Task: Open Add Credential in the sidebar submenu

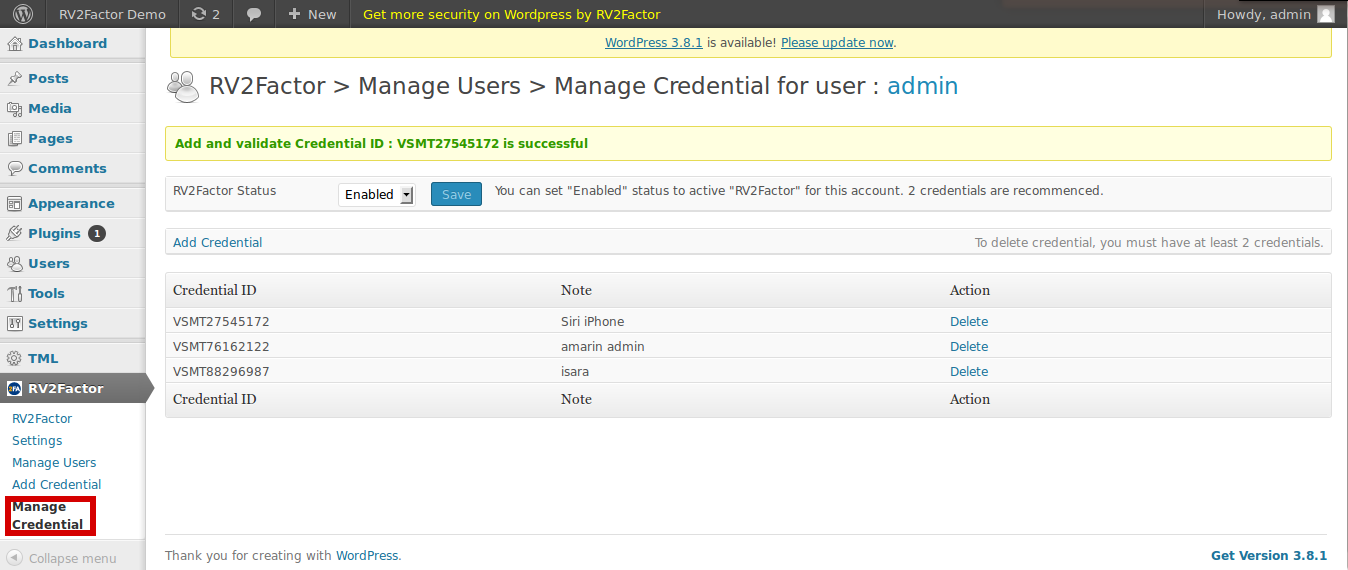Action: click(57, 484)
